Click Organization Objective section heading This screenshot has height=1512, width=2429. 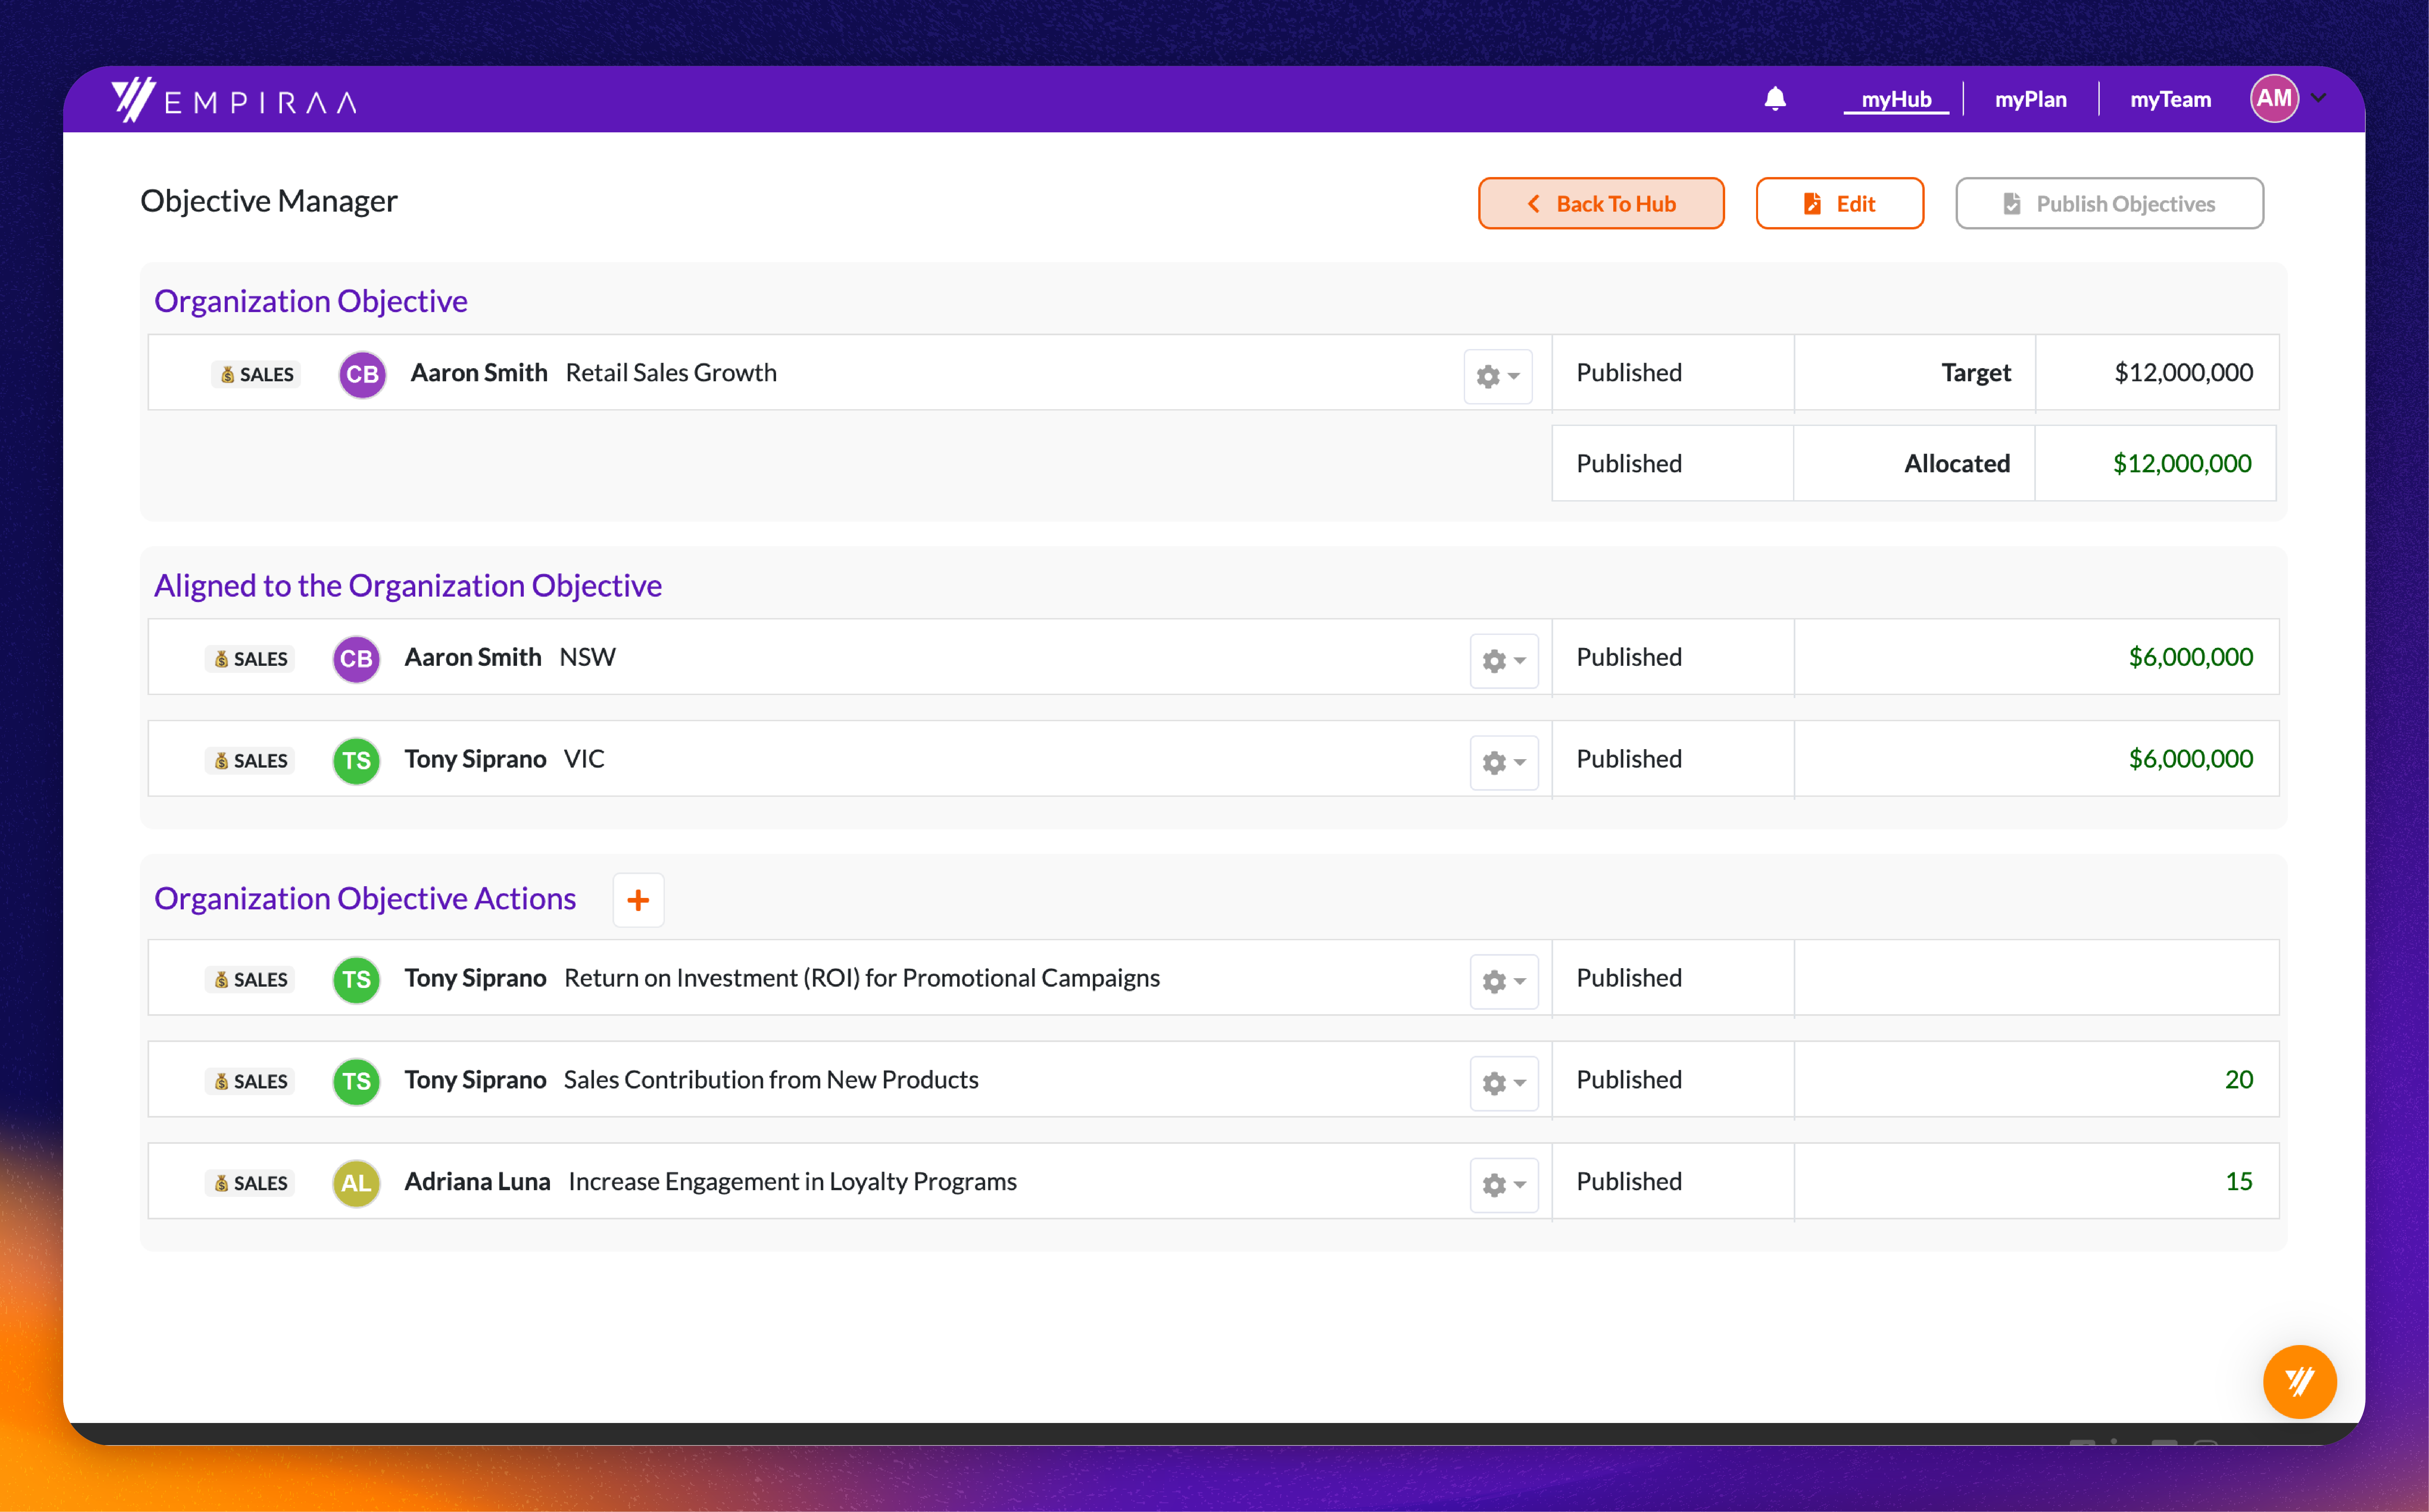[311, 301]
